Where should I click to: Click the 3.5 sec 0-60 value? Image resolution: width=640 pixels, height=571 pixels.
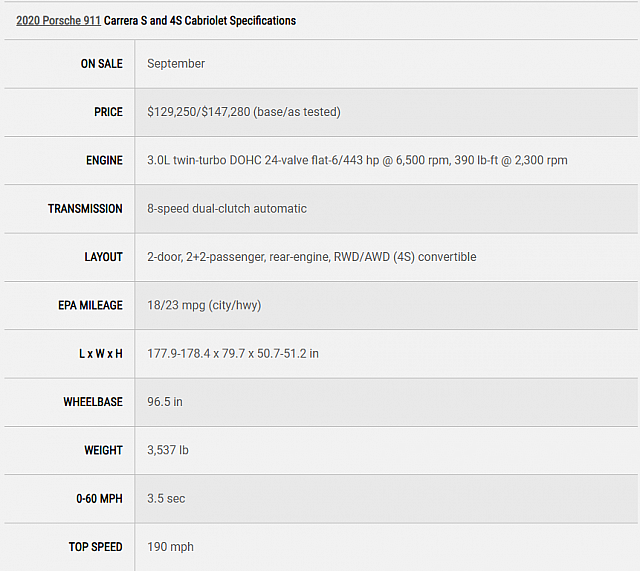click(x=166, y=498)
